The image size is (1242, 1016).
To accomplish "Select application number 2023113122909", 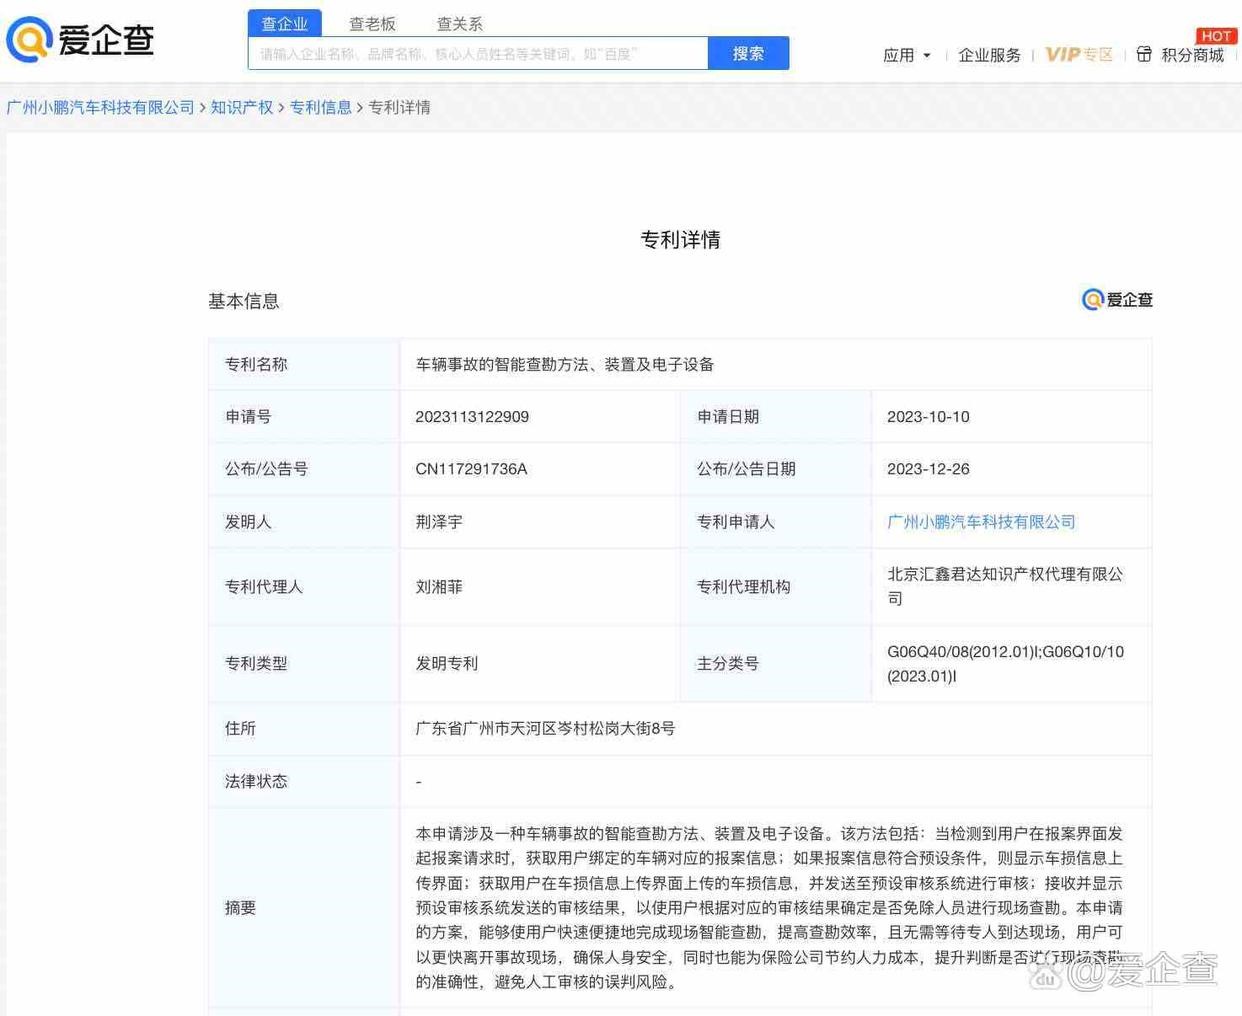I will point(472,417).
